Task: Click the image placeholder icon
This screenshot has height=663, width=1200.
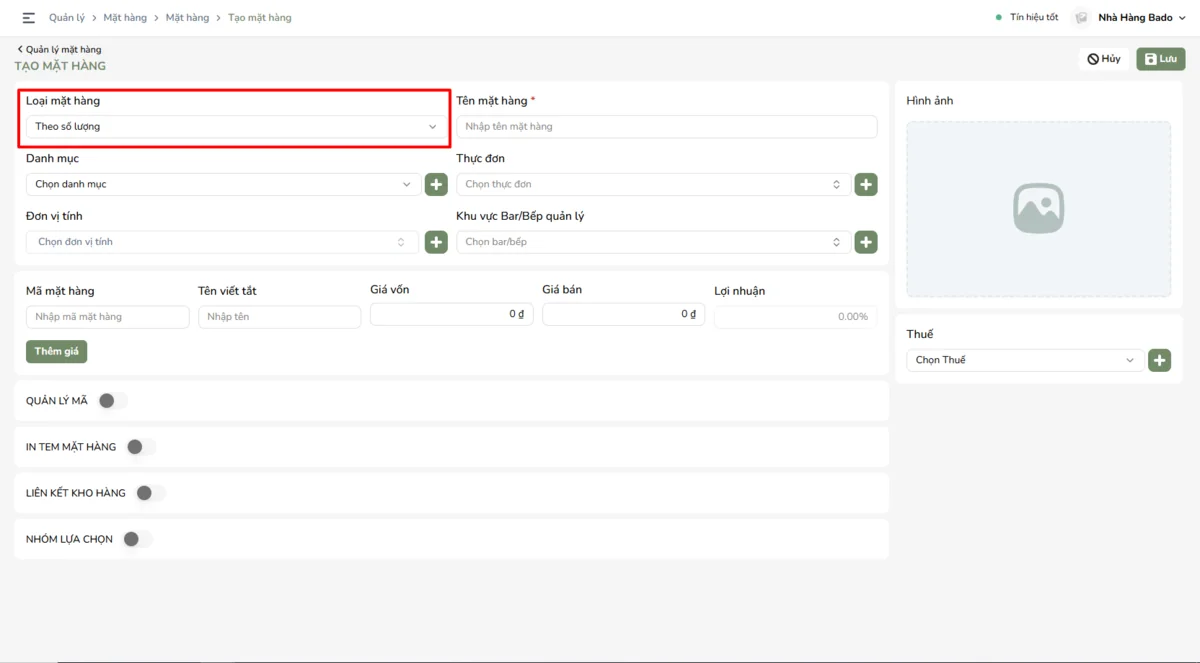Action: tap(1038, 208)
